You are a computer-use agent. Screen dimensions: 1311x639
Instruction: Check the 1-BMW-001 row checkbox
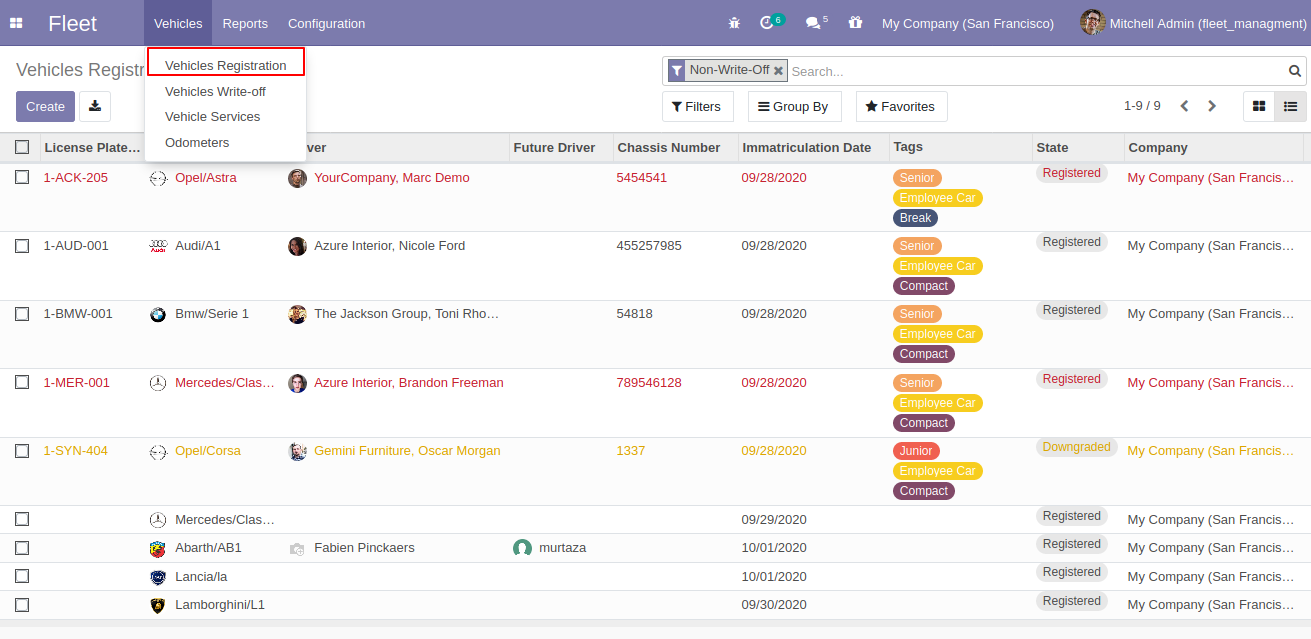pyautogui.click(x=22, y=313)
